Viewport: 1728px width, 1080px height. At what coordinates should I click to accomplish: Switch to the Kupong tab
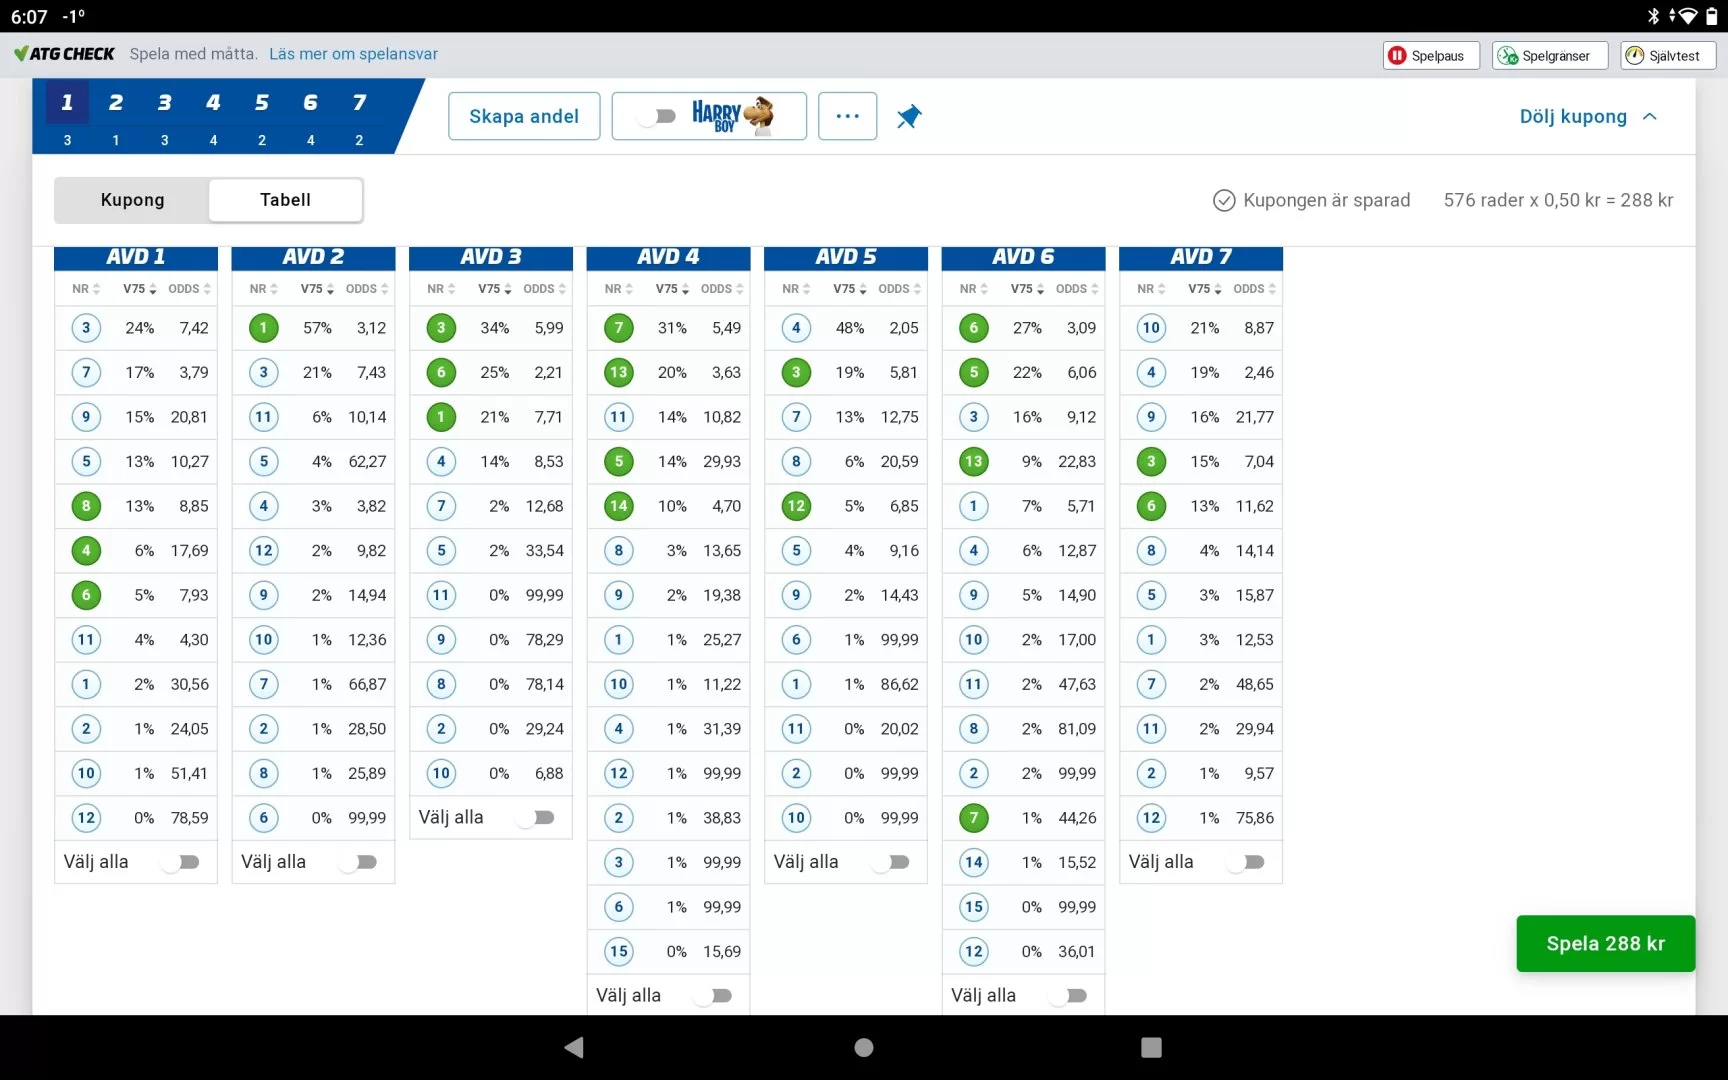click(131, 200)
